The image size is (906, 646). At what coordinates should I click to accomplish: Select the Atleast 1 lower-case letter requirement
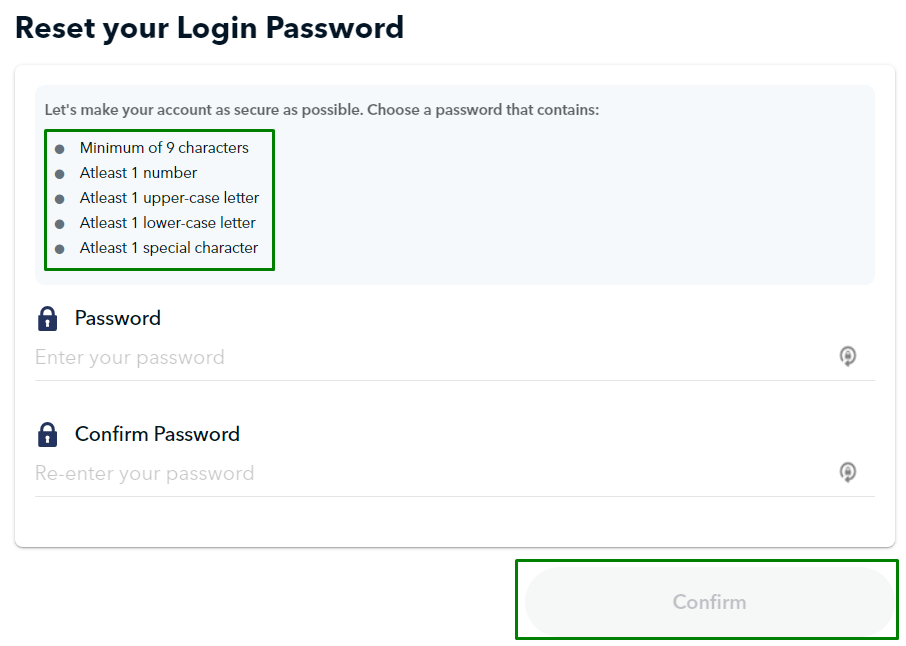point(167,223)
